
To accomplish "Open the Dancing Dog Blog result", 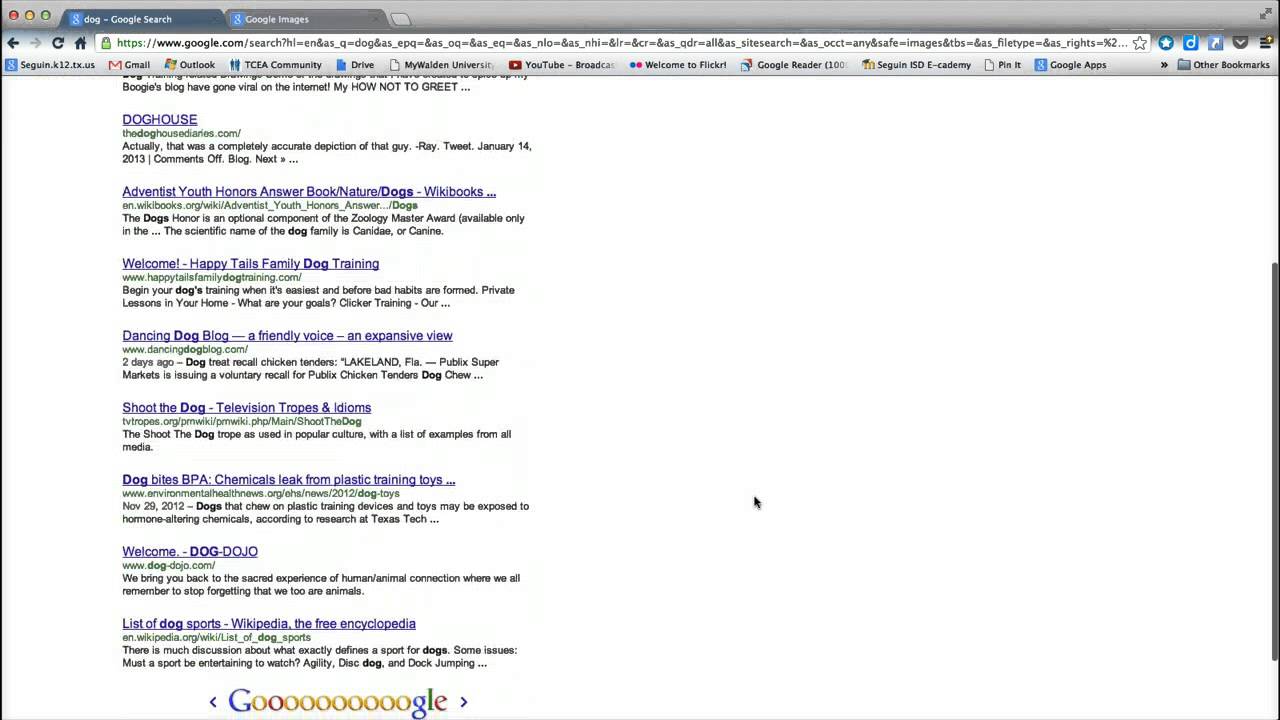I will click(287, 335).
